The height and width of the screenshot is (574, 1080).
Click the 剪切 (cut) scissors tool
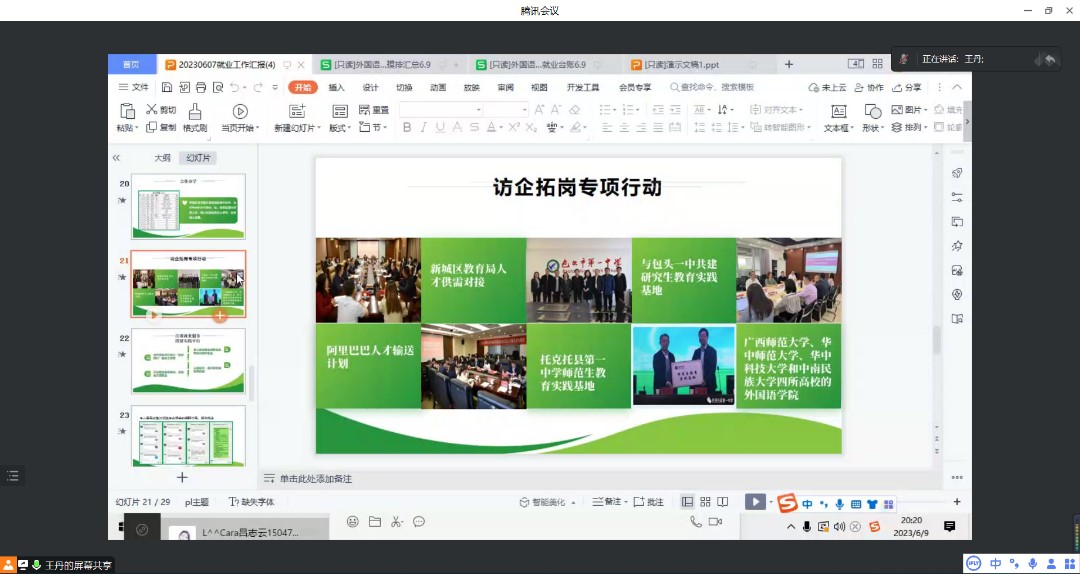coord(160,110)
